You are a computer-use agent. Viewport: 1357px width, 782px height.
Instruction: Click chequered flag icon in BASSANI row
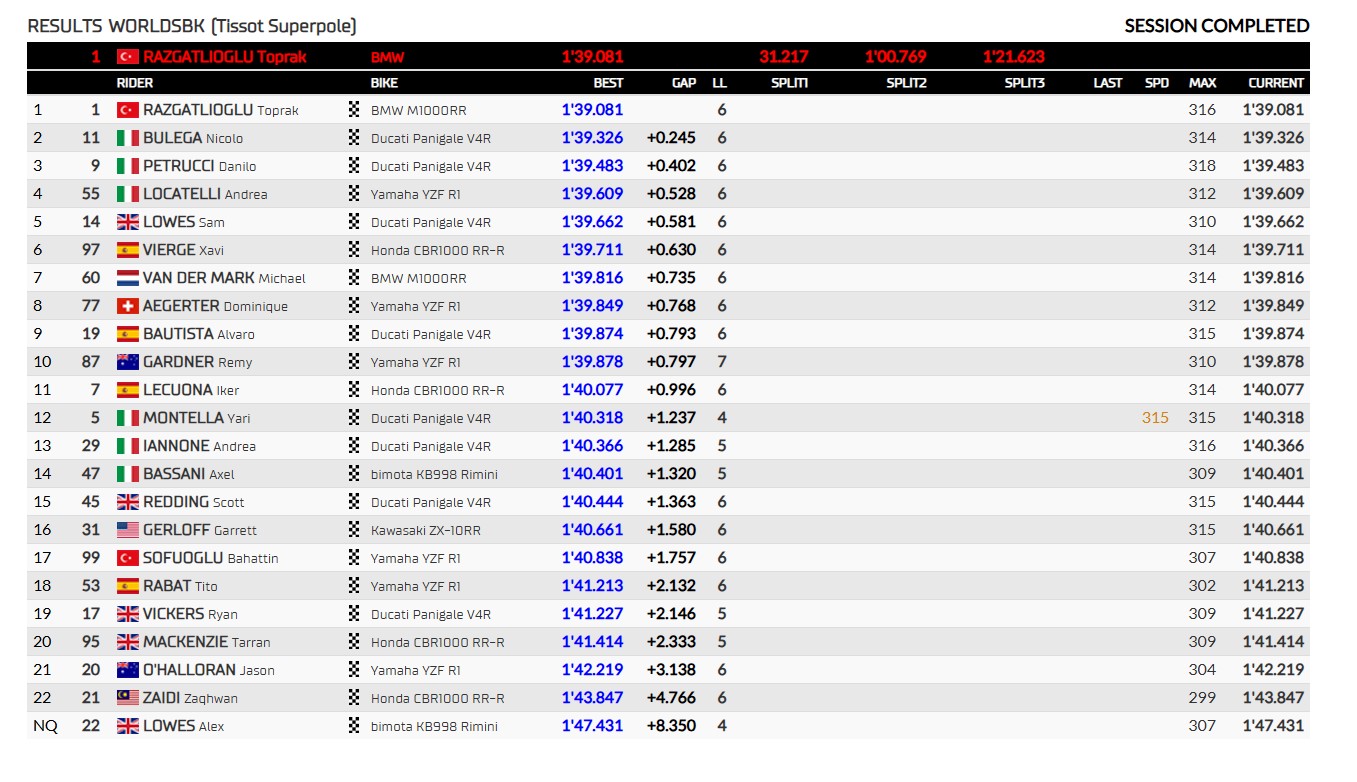click(x=353, y=474)
